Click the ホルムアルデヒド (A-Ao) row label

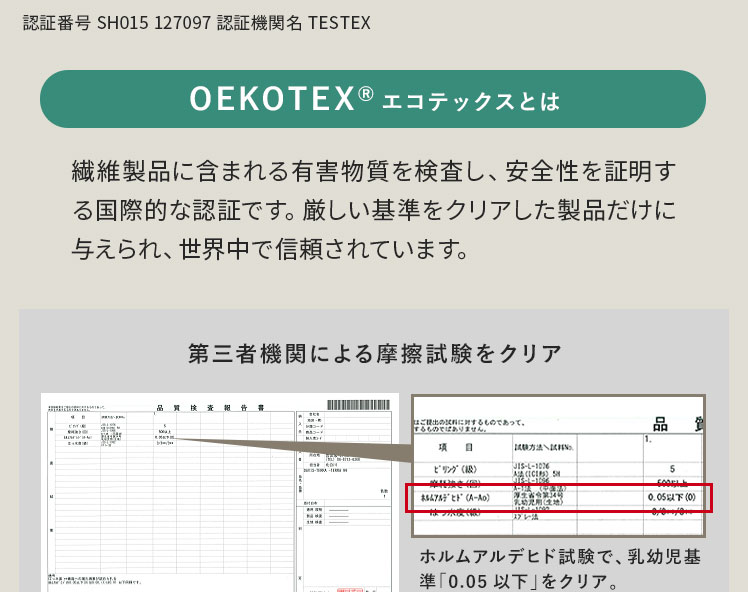[x=455, y=497]
